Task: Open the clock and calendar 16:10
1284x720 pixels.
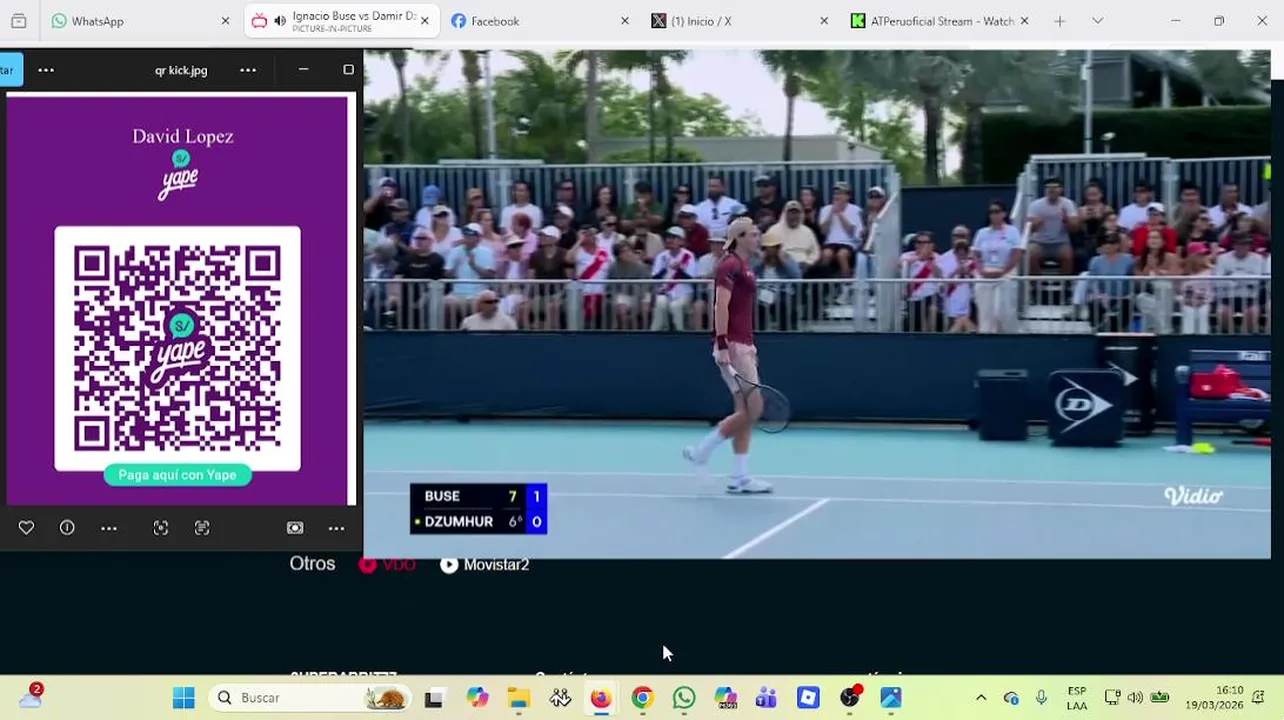Action: click(1214, 698)
